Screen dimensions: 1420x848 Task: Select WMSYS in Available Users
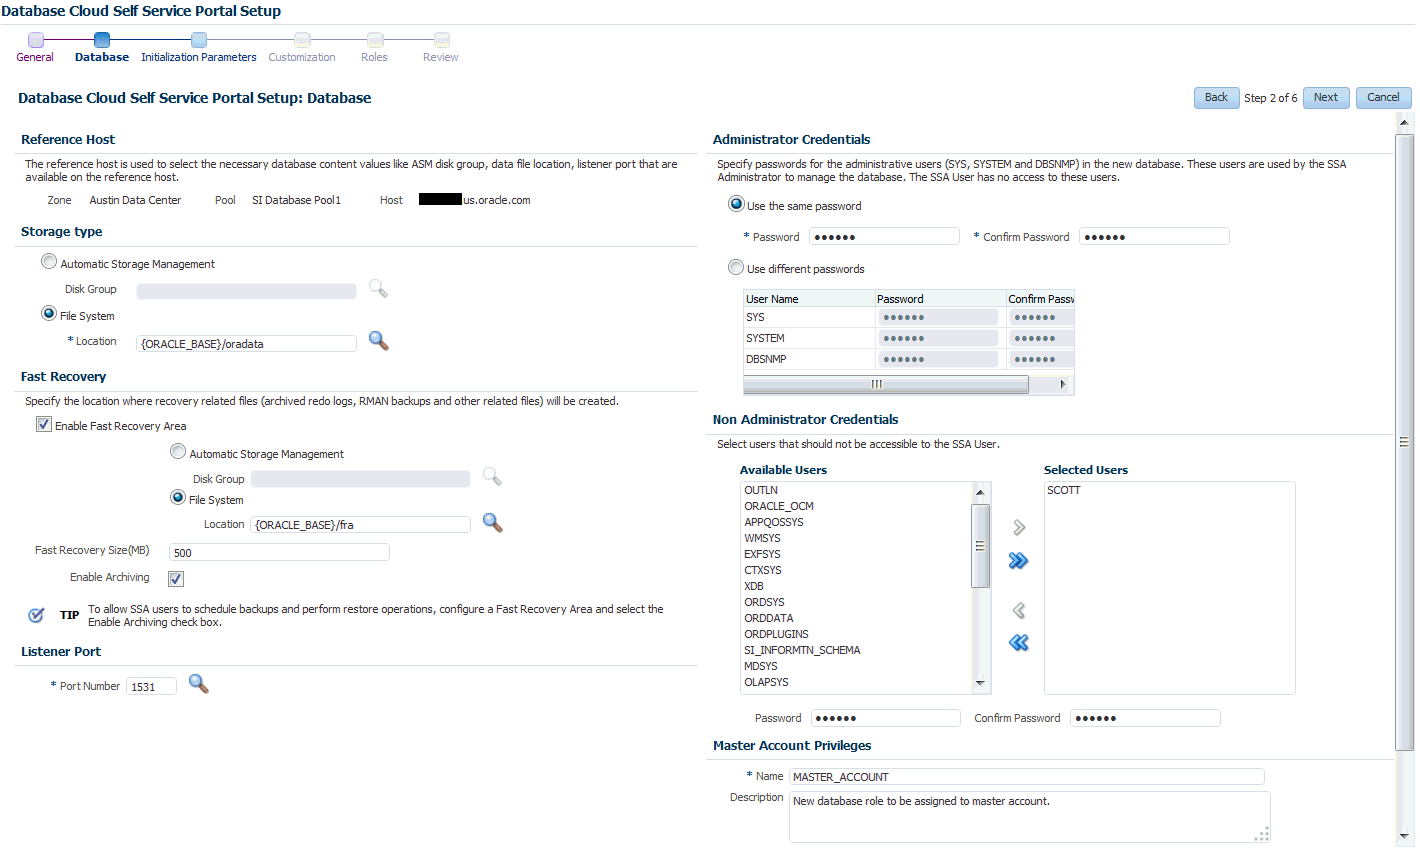[763, 538]
